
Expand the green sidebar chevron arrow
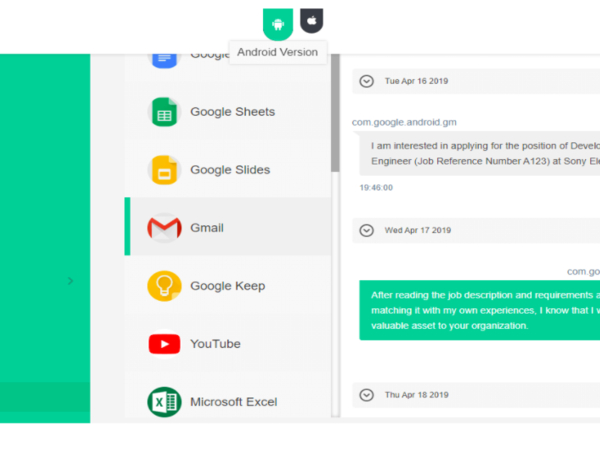(x=70, y=281)
